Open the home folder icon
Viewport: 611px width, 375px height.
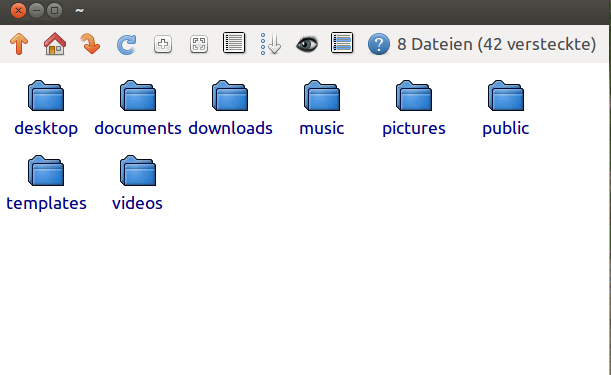55,44
